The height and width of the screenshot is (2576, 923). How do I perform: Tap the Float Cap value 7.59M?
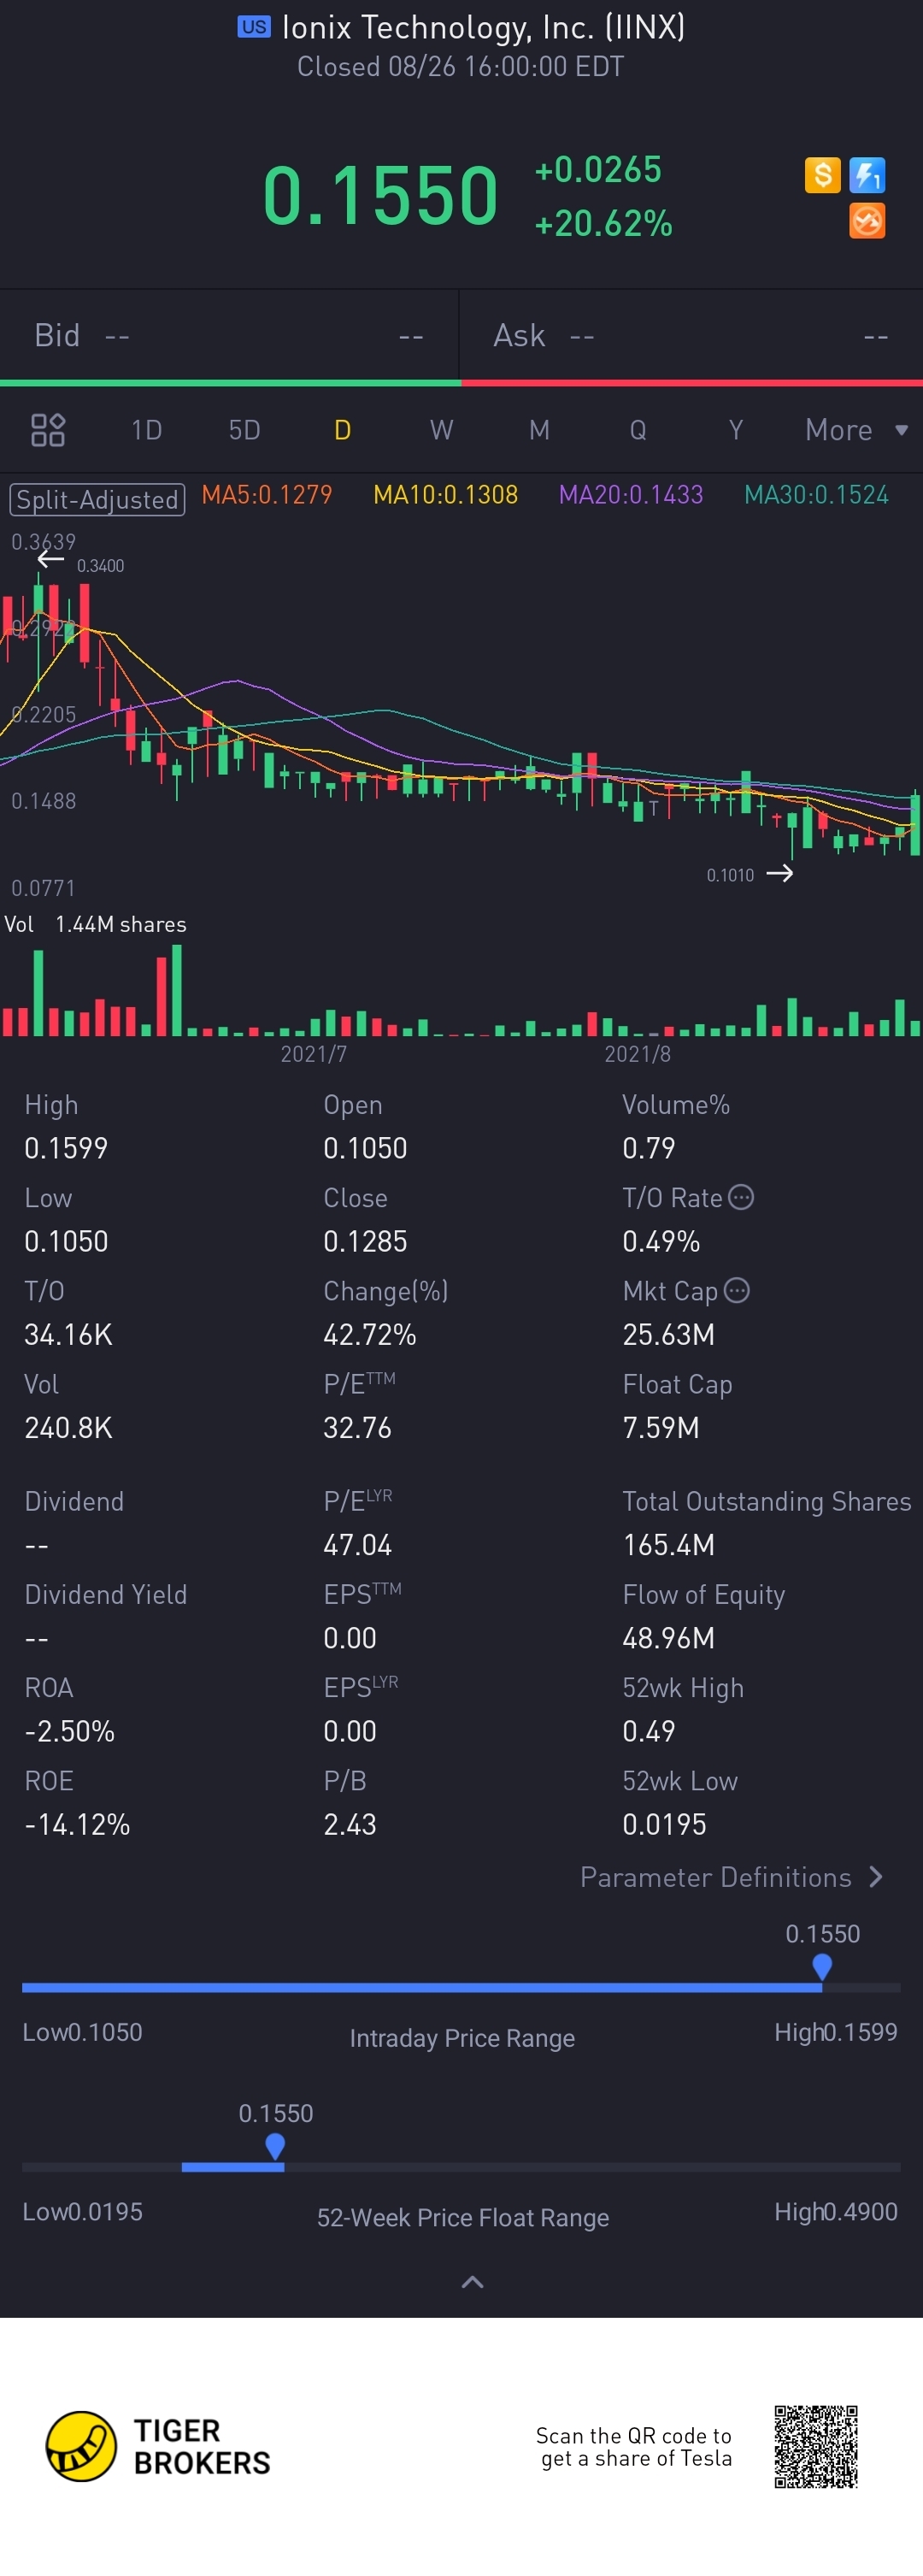point(661,1427)
